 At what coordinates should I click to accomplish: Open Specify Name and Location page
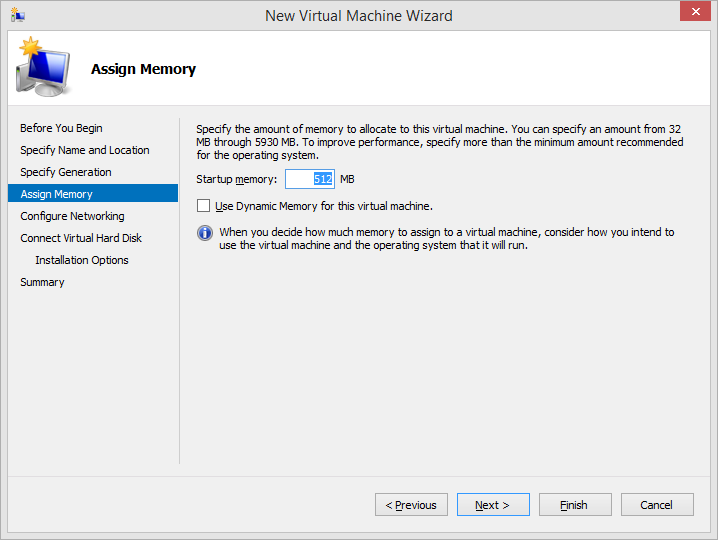85,150
